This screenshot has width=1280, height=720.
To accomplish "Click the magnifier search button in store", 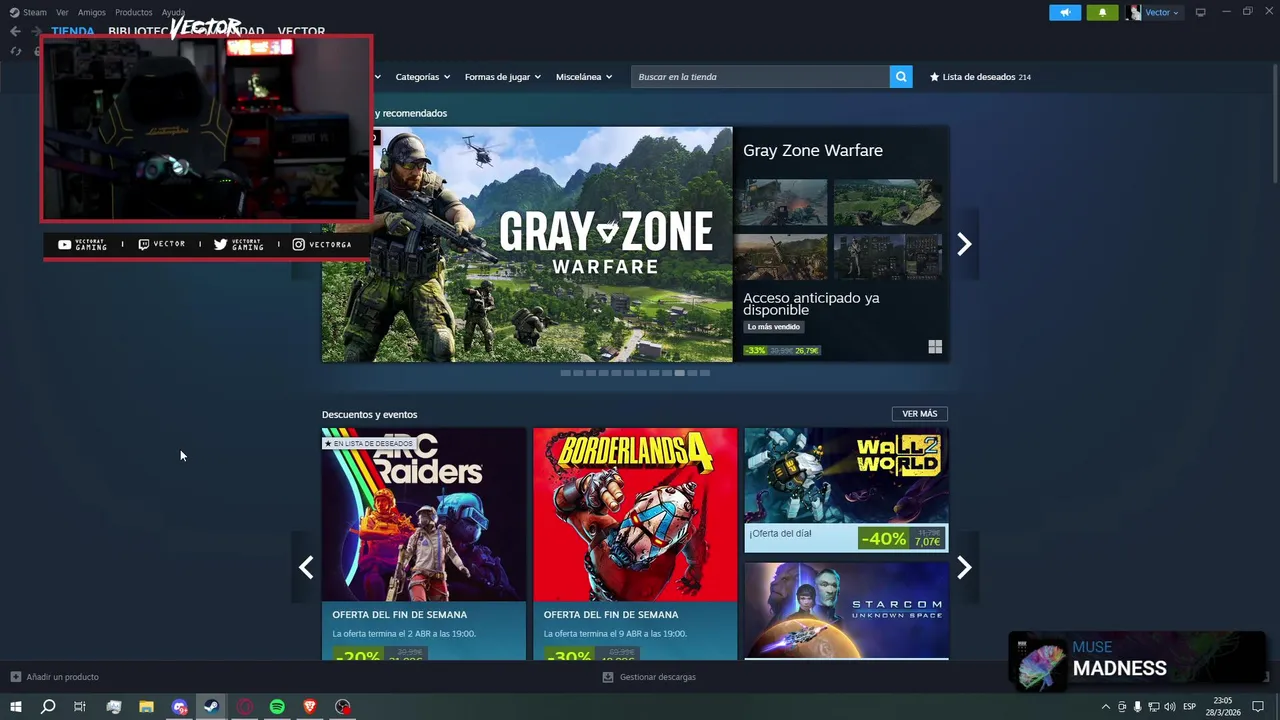I will tap(901, 77).
